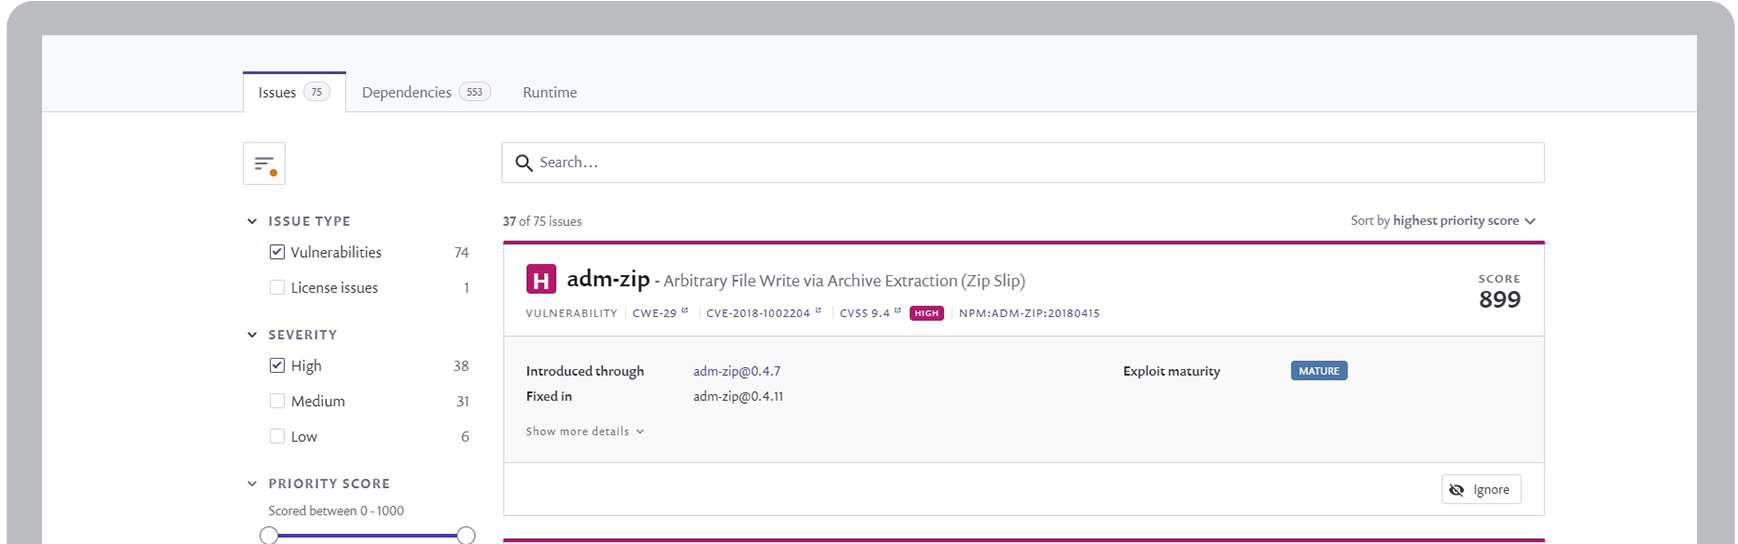The height and width of the screenshot is (544, 1738).
Task: Click the high severity H badge for adm-zip
Action: click(x=541, y=279)
